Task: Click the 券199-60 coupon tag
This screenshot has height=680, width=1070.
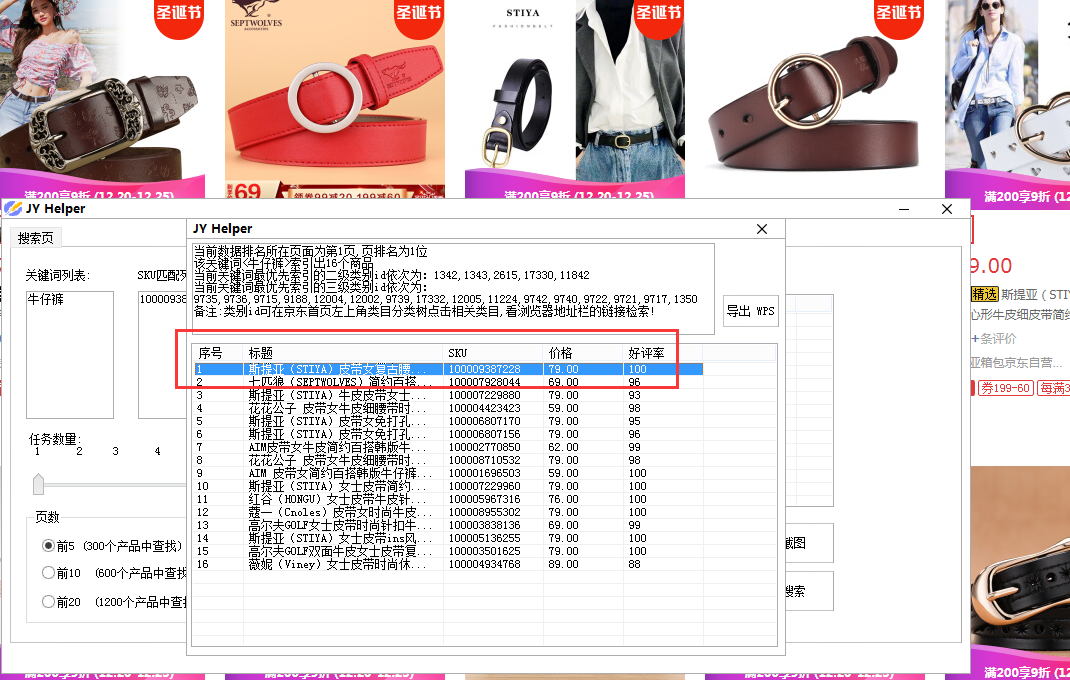Action: point(1005,388)
